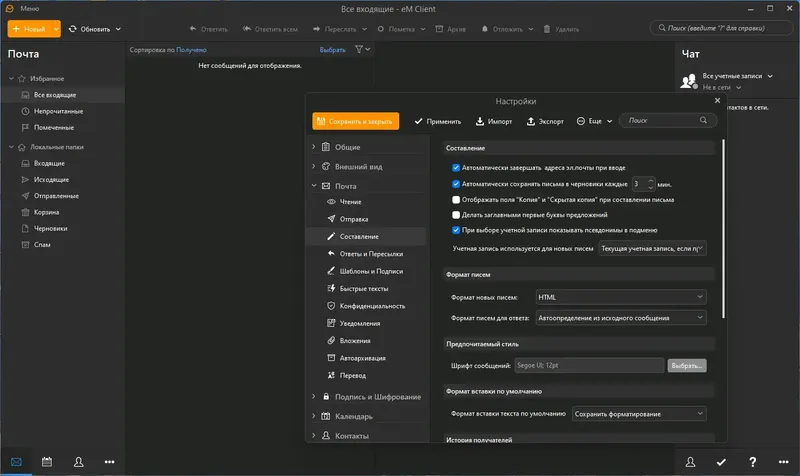The height and width of the screenshot is (476, 800).
Task: Disable automatic address completion checkbox
Action: click(456, 168)
